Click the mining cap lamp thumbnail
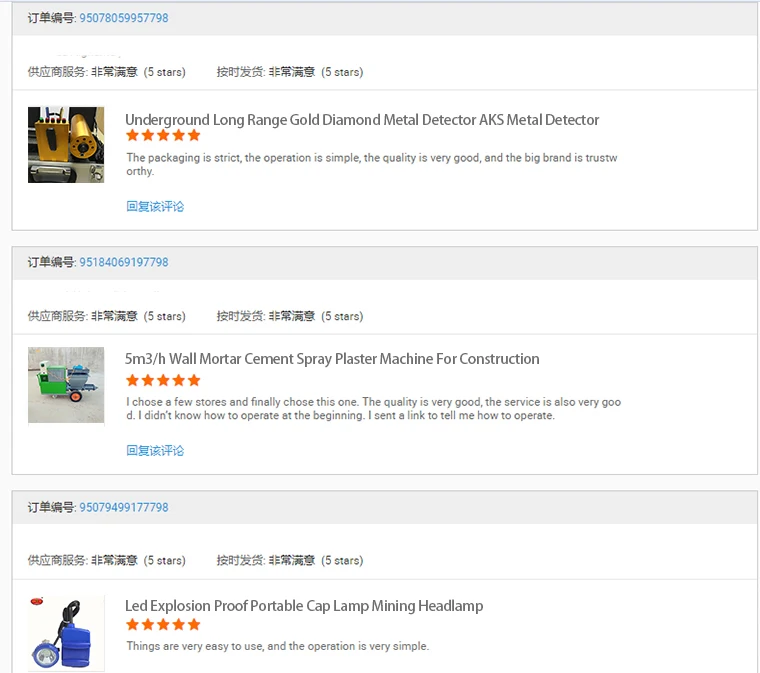 pos(66,632)
